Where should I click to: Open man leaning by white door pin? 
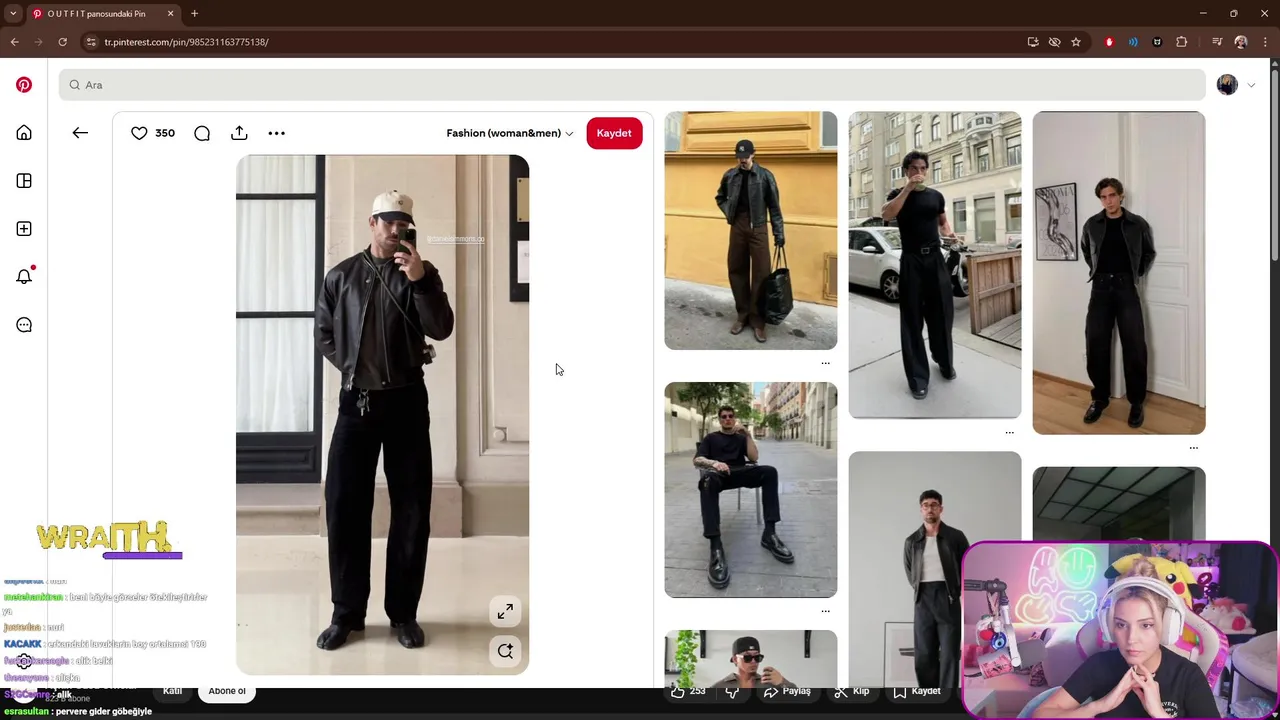pos(1119,273)
